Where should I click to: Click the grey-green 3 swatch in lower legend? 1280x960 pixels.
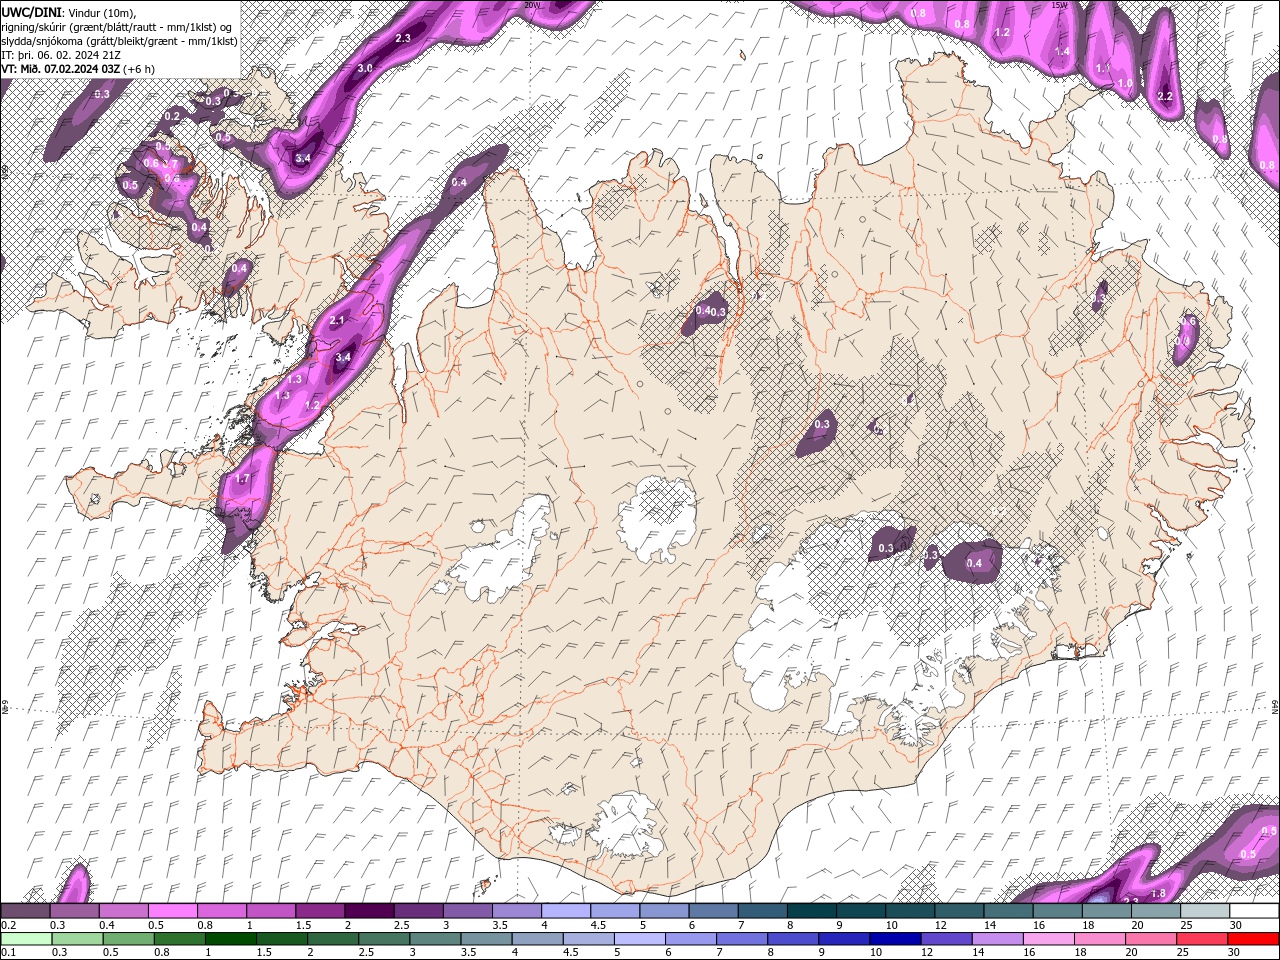point(435,939)
